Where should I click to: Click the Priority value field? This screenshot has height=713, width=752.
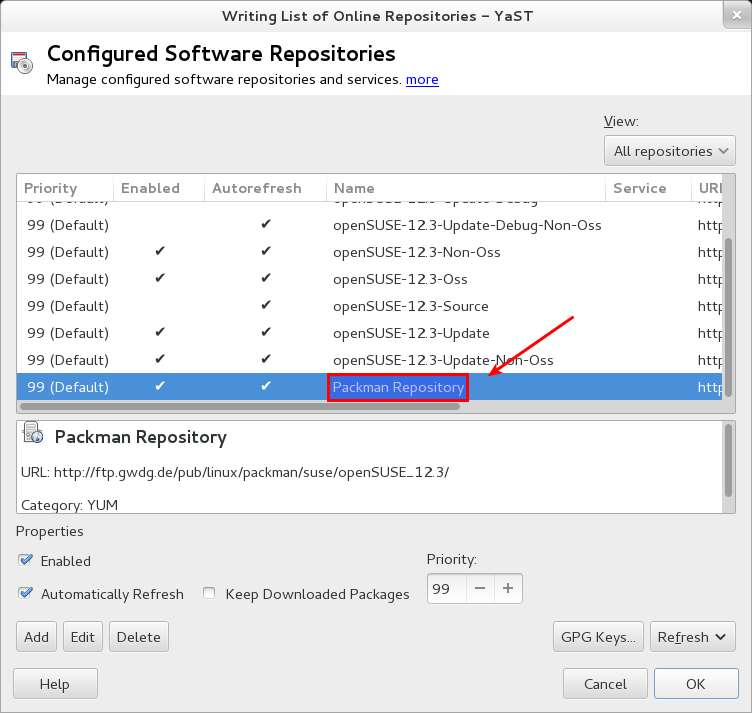[446, 588]
